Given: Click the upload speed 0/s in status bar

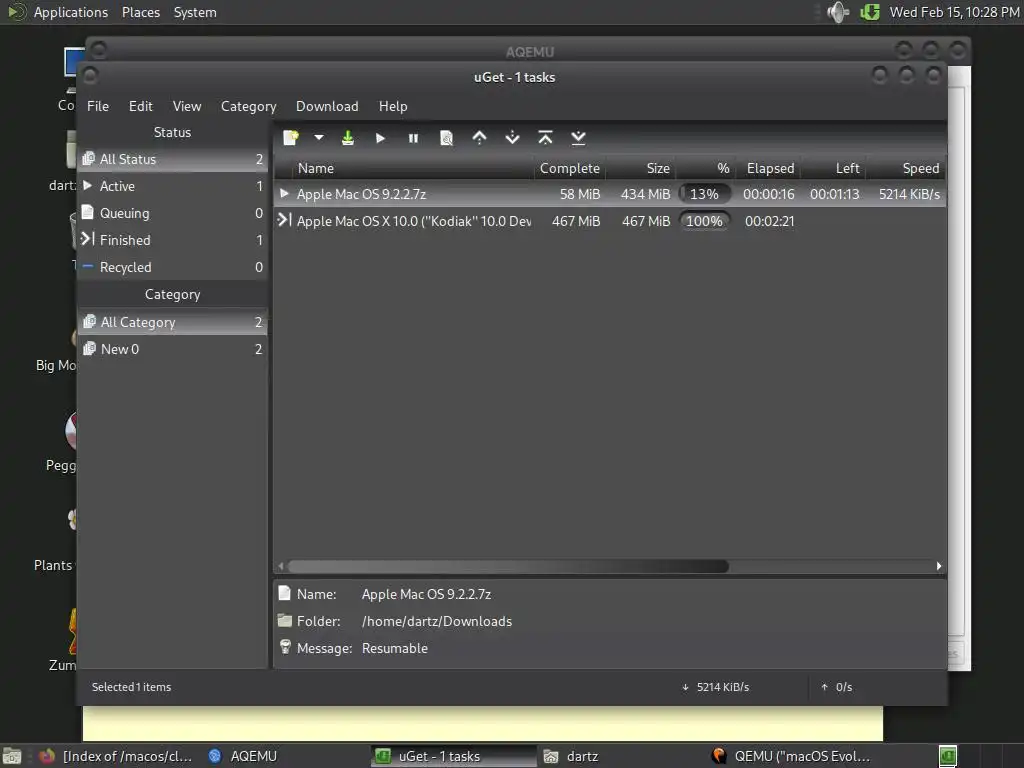Looking at the screenshot, I should pos(844,687).
